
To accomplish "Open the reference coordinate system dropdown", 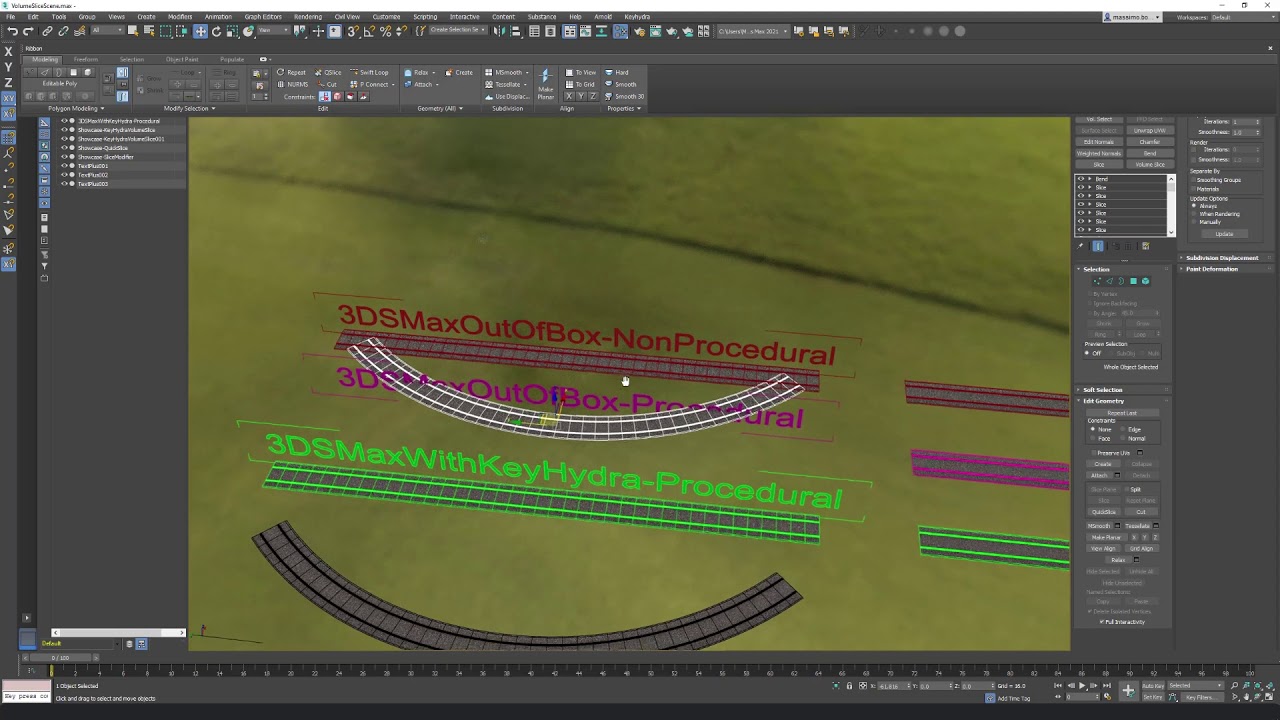I will pos(274,31).
